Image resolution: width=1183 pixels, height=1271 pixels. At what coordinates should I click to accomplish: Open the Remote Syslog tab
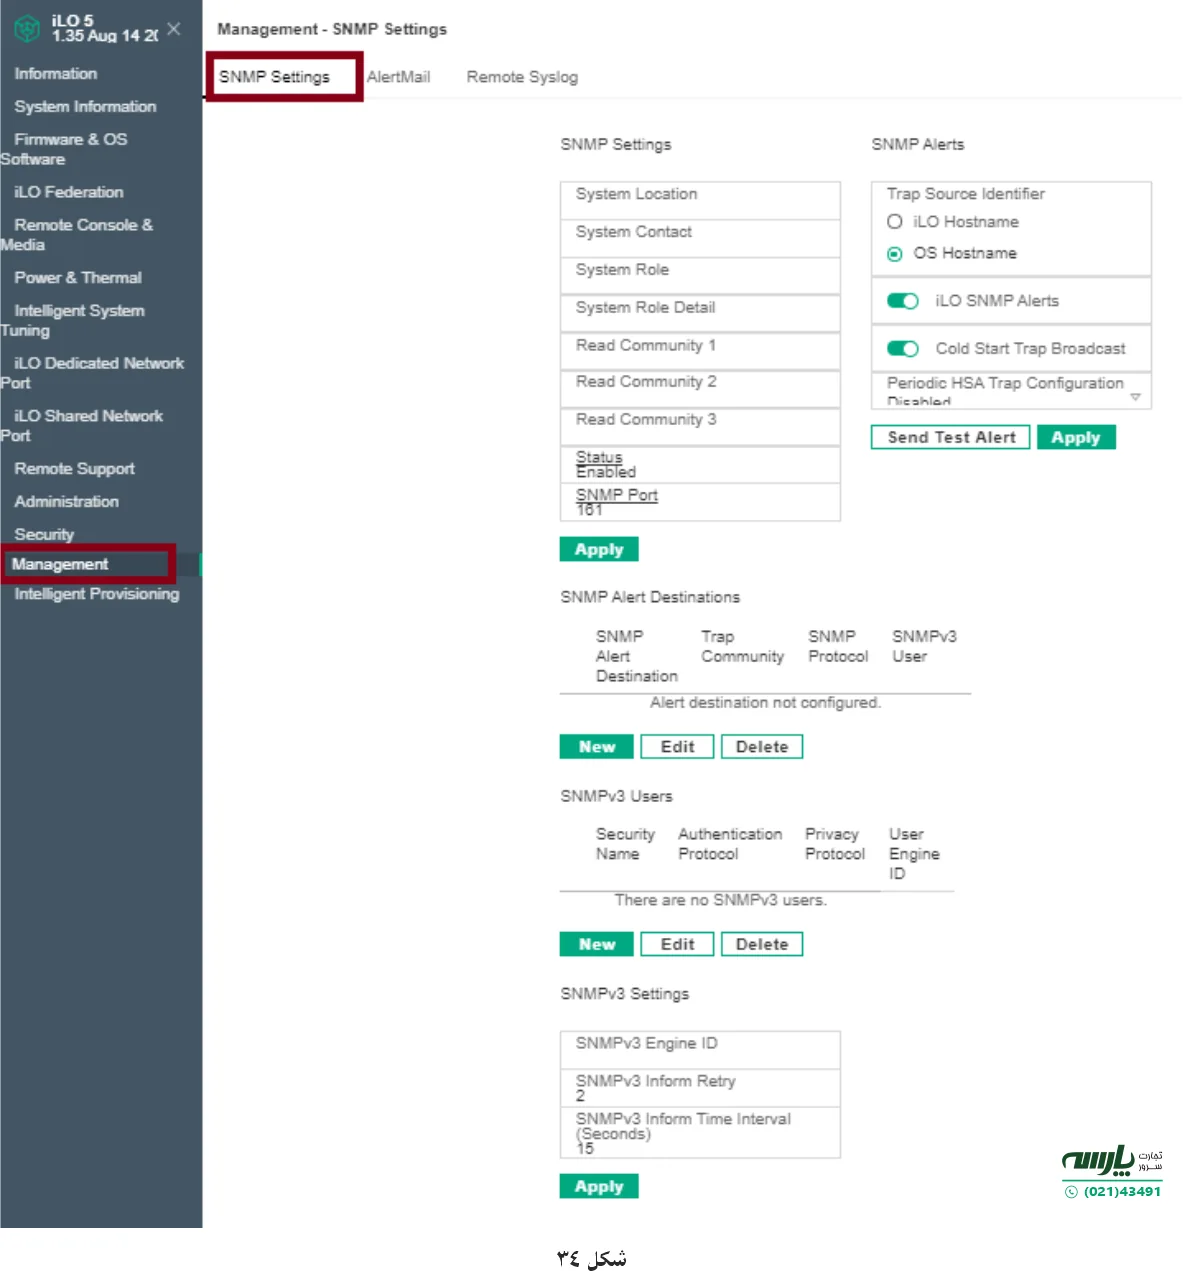pyautogui.click(x=521, y=76)
